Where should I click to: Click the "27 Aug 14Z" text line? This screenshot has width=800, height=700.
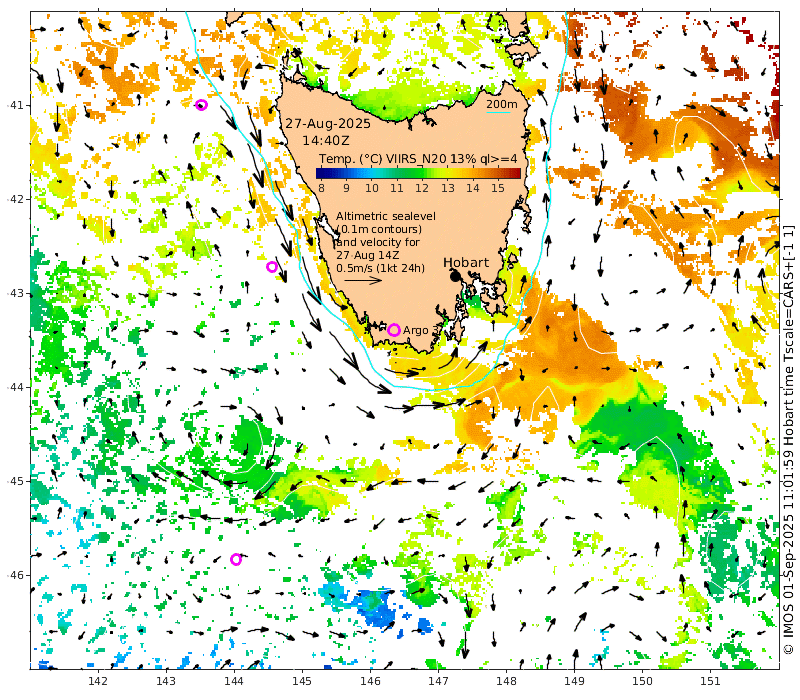[x=367, y=255]
